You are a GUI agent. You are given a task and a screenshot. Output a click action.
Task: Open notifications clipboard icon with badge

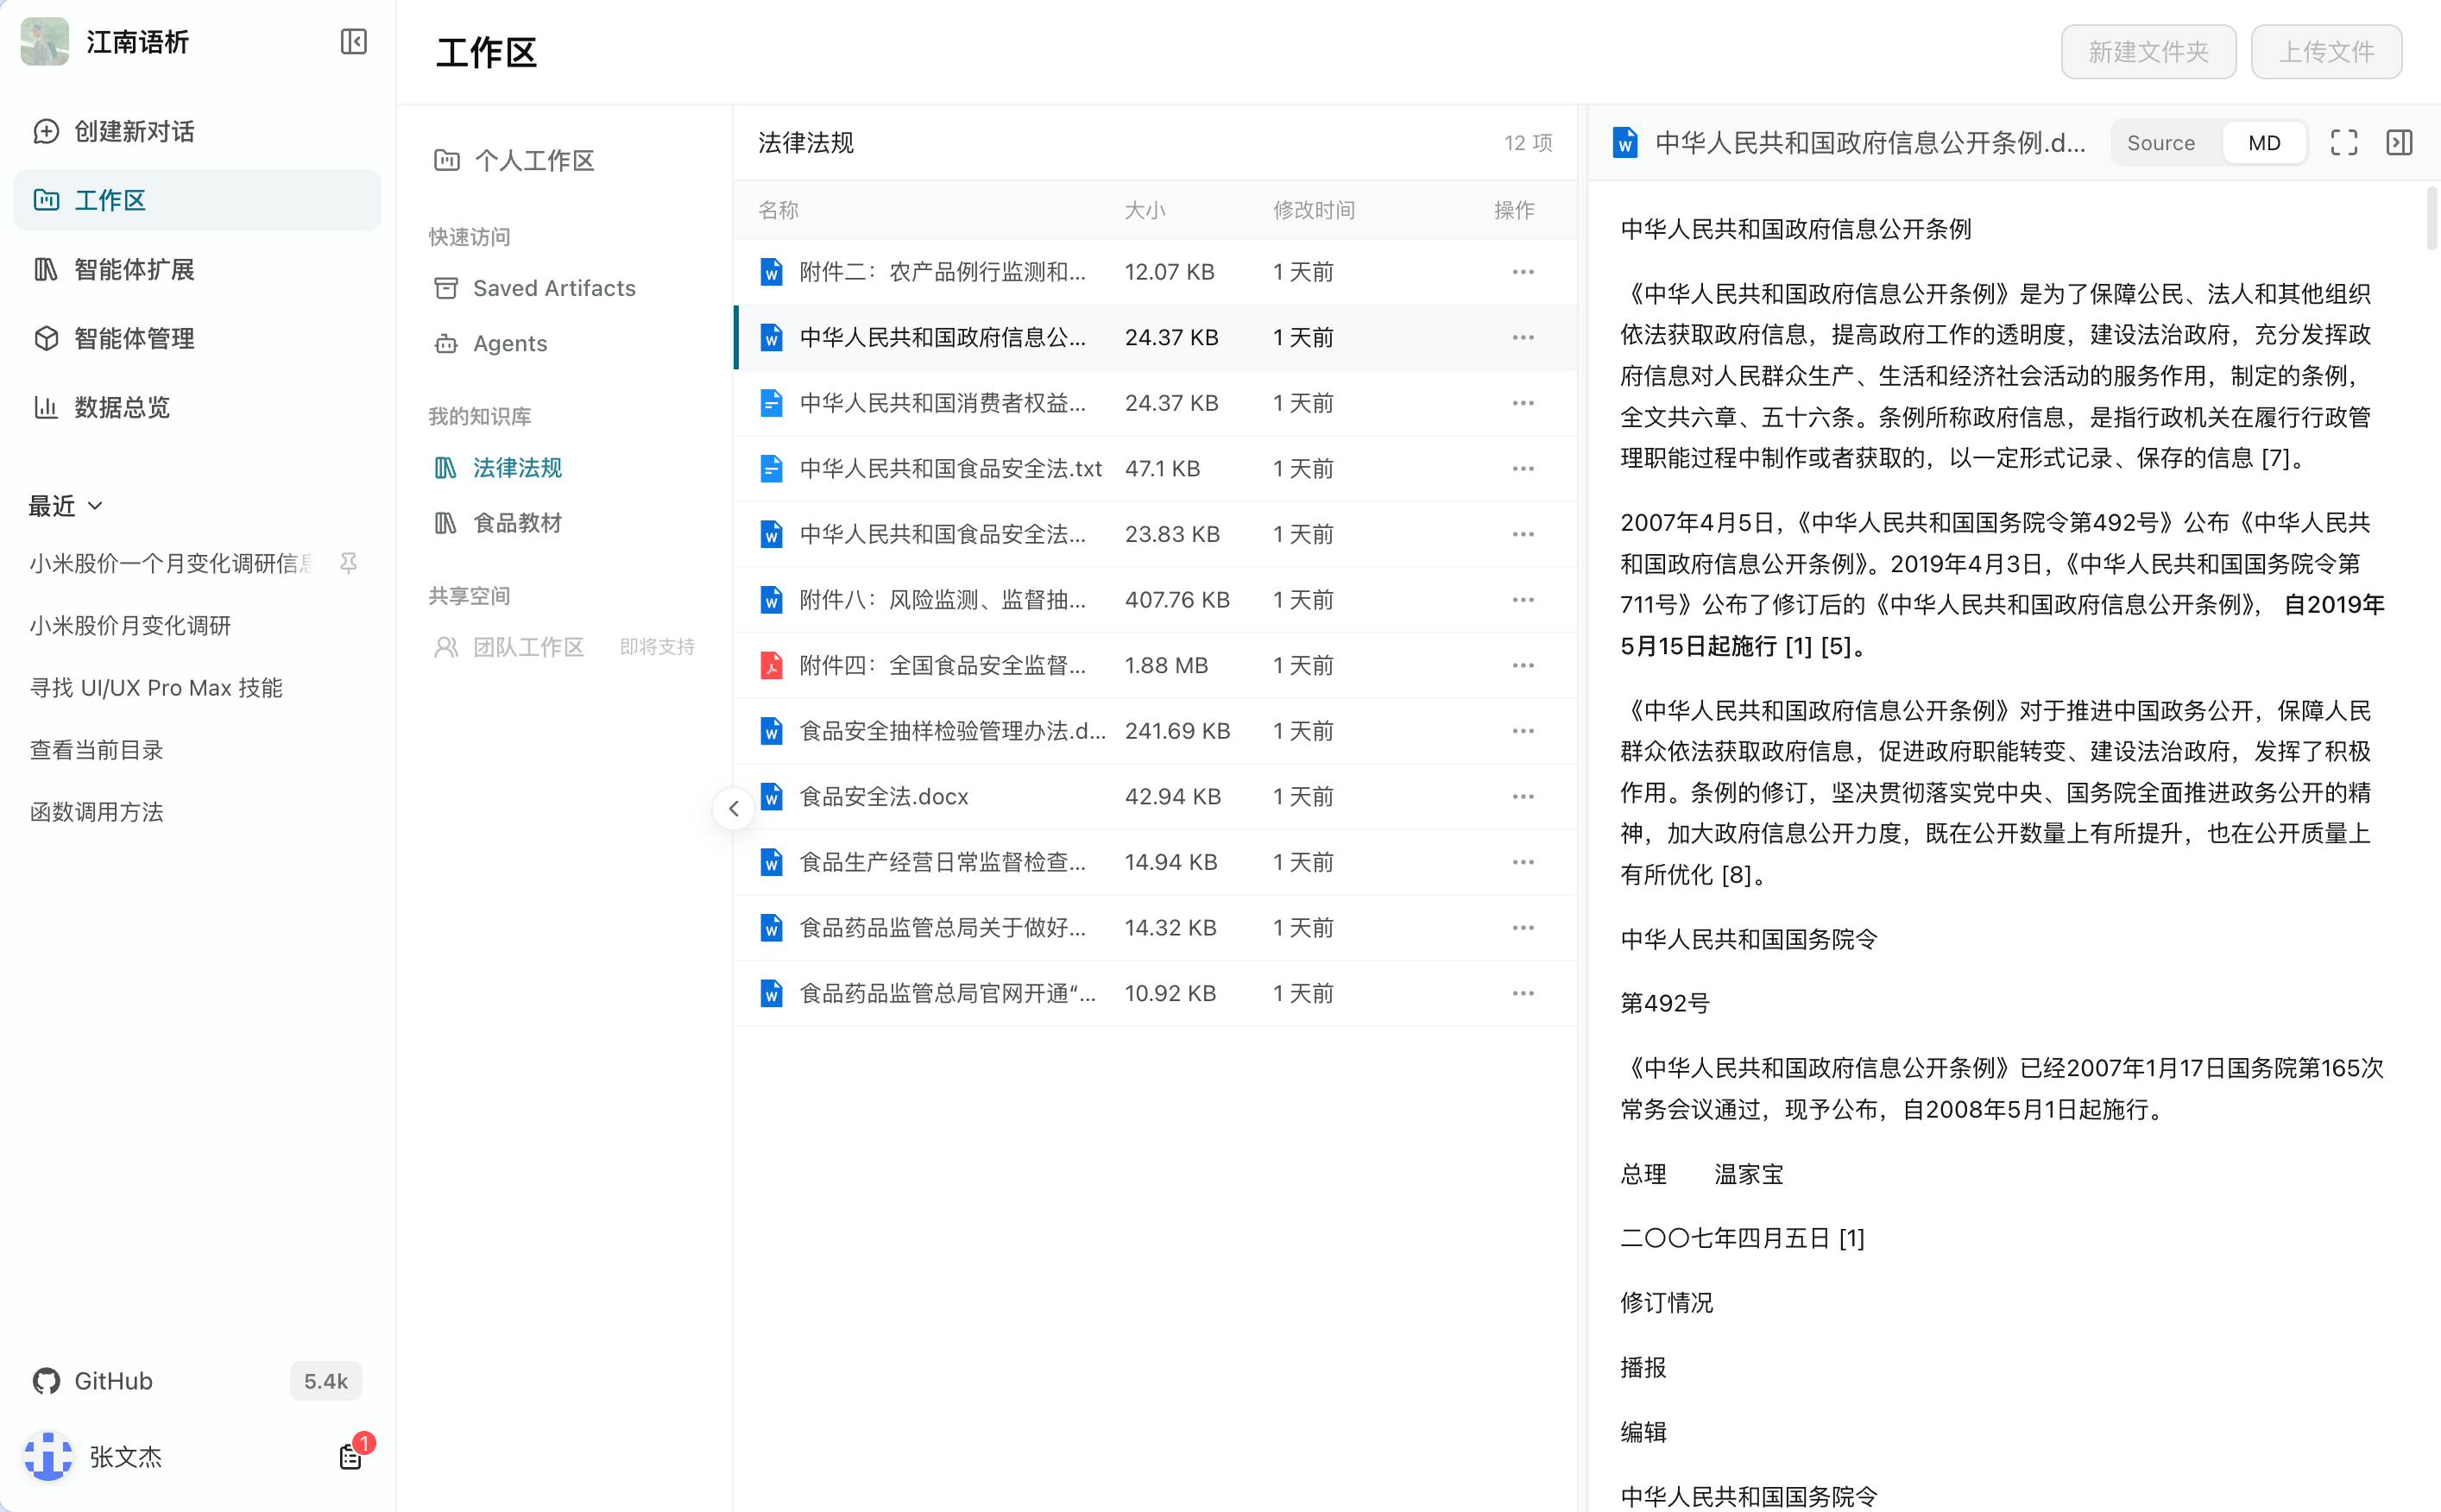[x=351, y=1456]
